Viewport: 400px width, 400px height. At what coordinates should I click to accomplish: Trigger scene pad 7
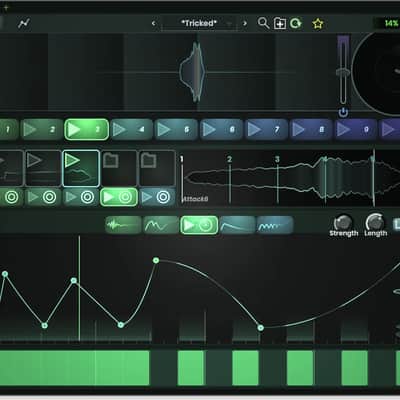tap(266, 129)
